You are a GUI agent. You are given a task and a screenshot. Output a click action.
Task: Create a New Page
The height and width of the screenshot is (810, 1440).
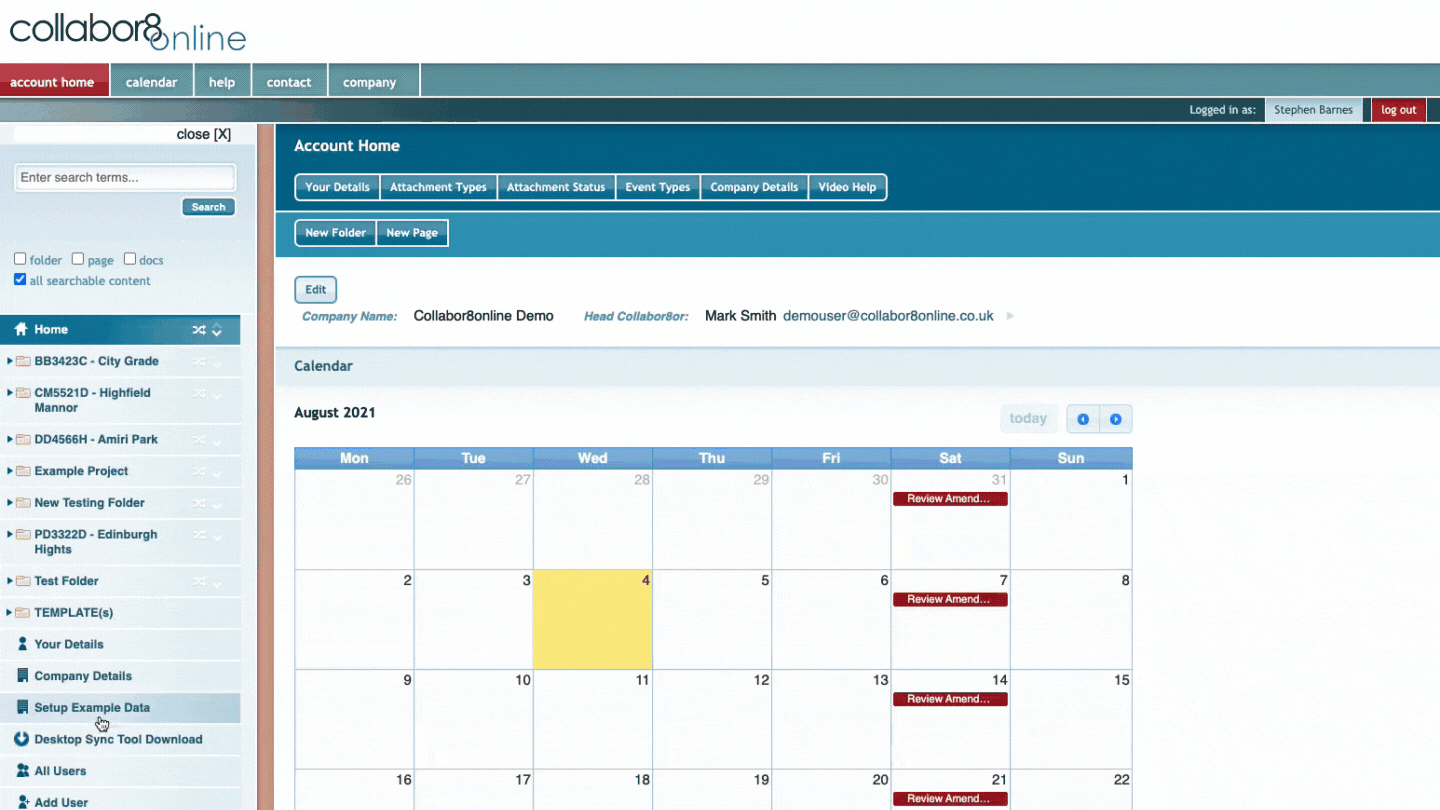click(412, 233)
